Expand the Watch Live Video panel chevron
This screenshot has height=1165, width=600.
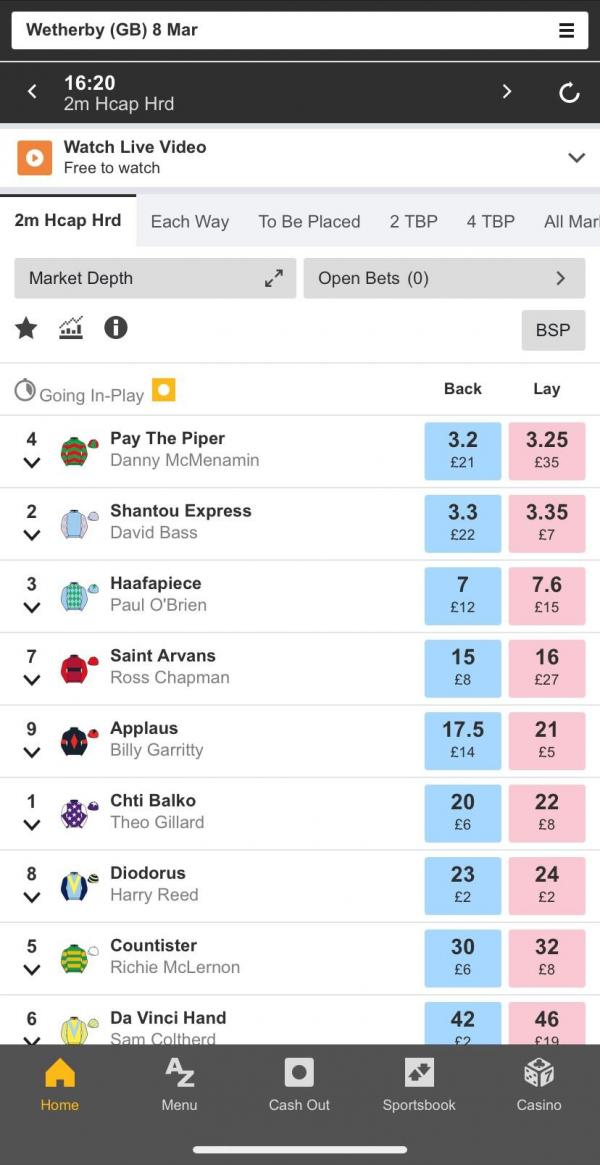pos(576,158)
